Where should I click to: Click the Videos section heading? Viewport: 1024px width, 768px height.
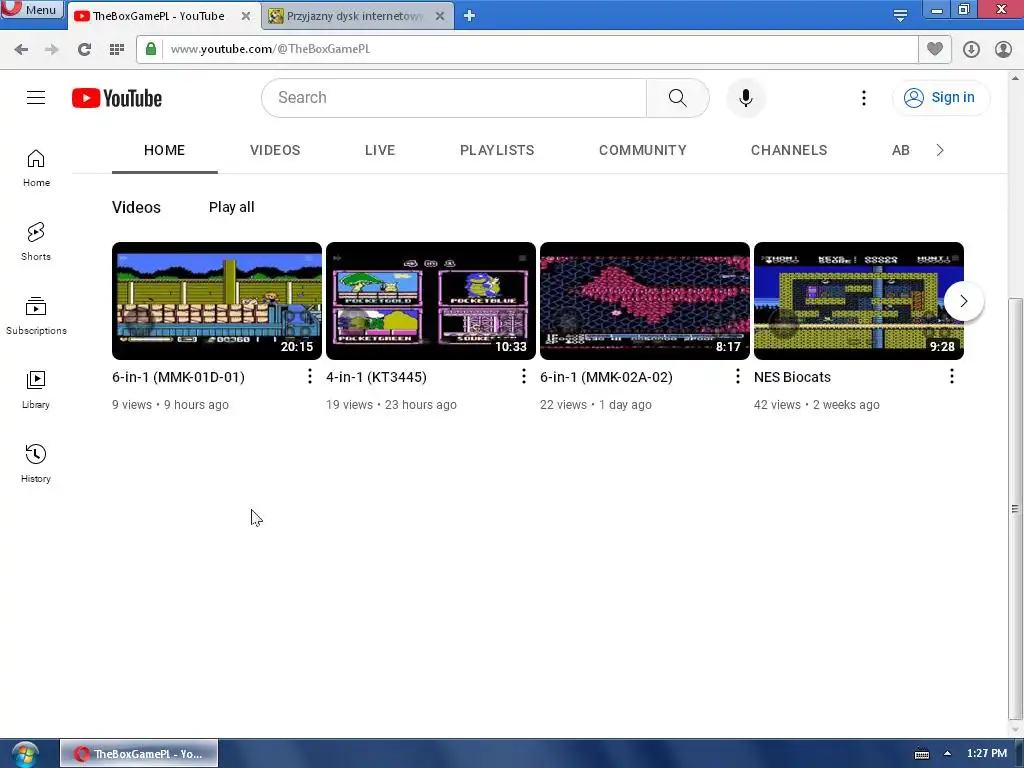pyautogui.click(x=136, y=207)
